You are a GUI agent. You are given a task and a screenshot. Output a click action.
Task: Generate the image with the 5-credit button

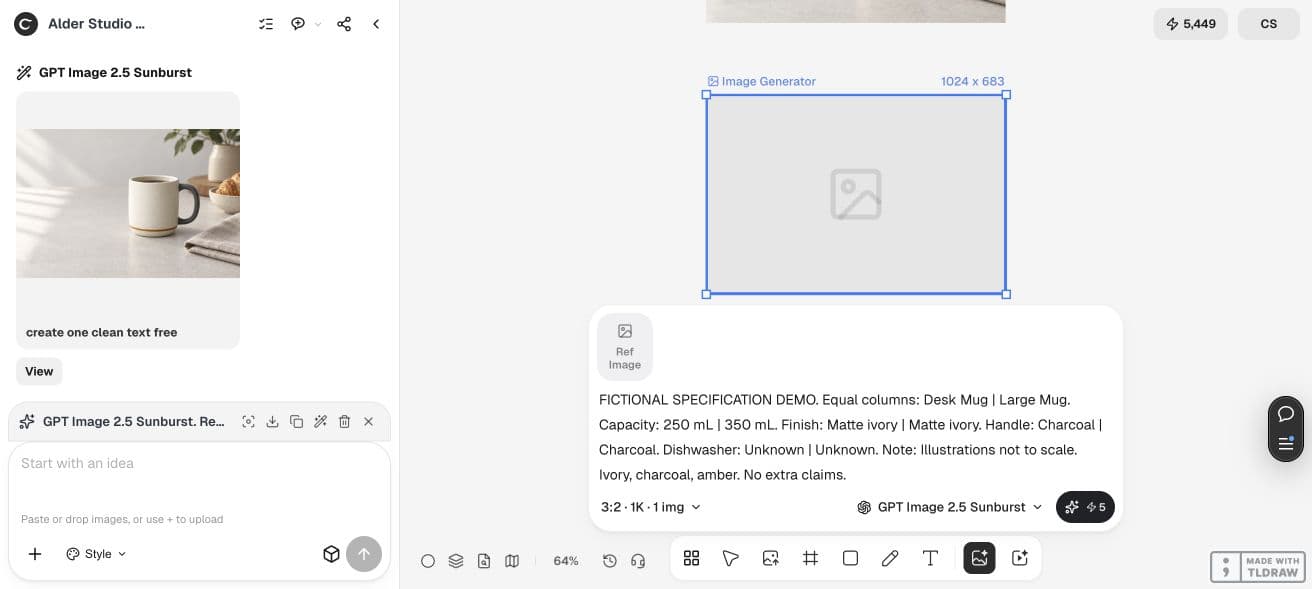pyautogui.click(x=1085, y=507)
